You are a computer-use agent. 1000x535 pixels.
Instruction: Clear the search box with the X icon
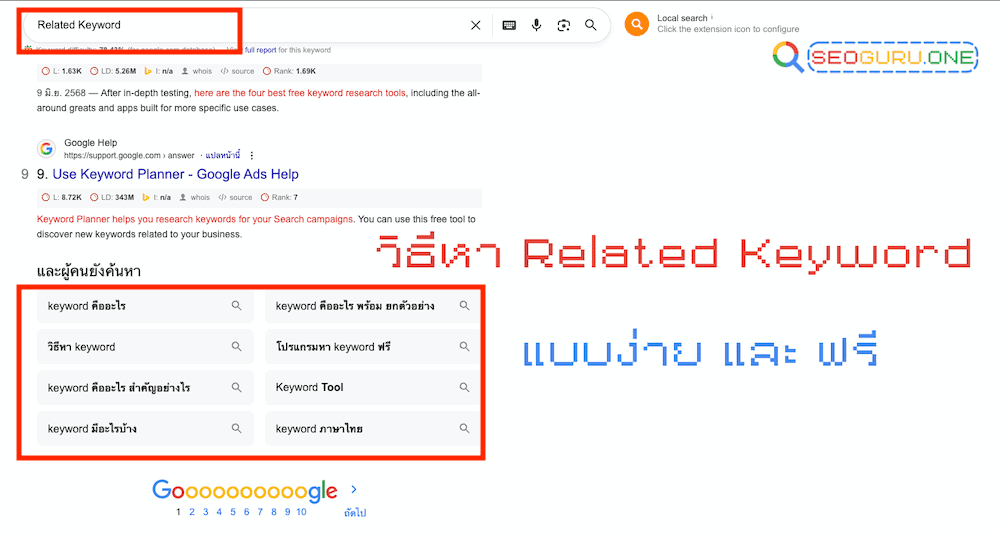pyautogui.click(x=476, y=26)
